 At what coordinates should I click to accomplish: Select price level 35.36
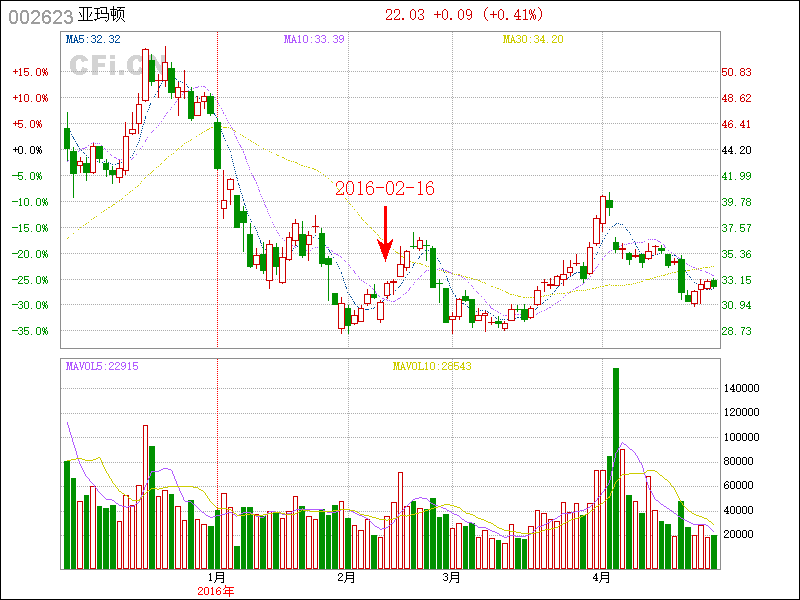coord(736,254)
